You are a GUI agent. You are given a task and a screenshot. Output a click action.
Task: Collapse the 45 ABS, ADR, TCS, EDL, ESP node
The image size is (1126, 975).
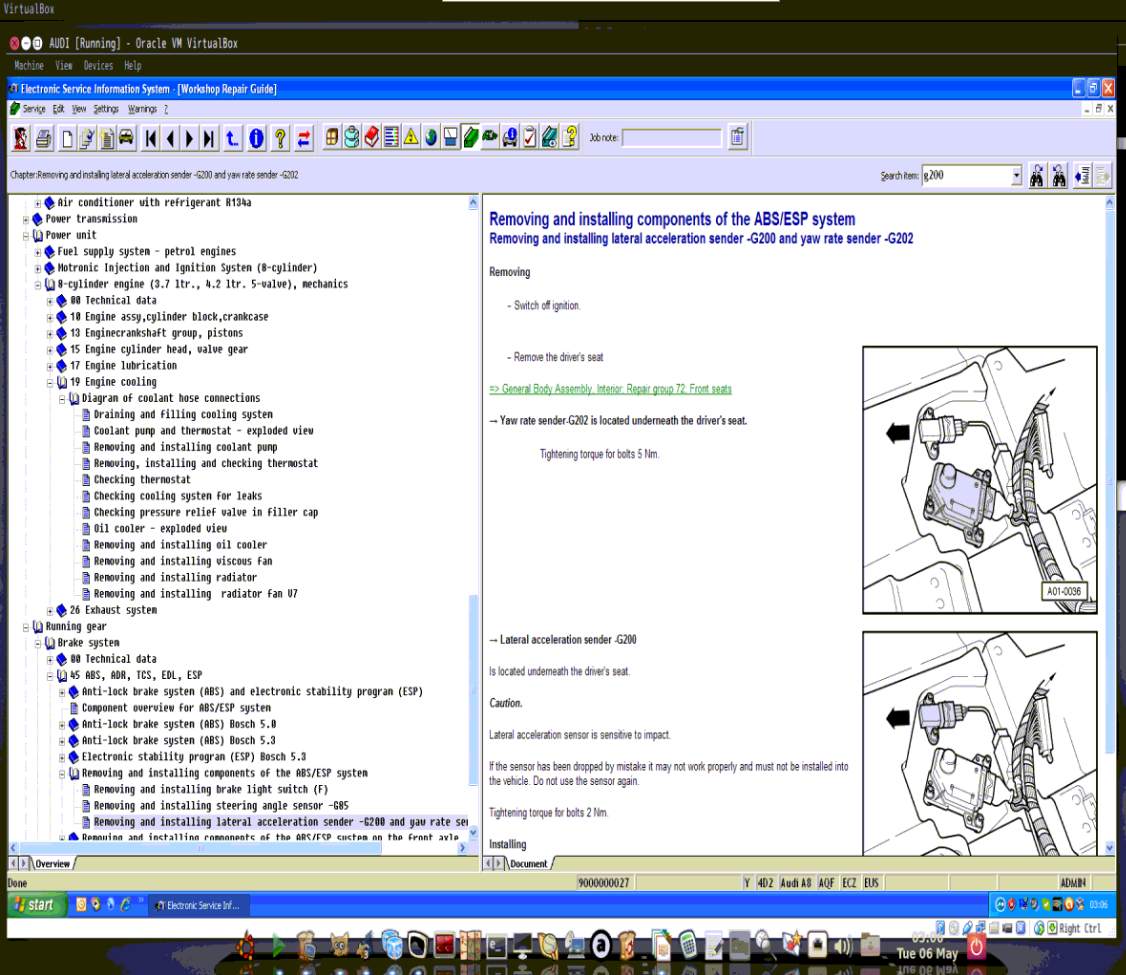pyautogui.click(x=50, y=676)
